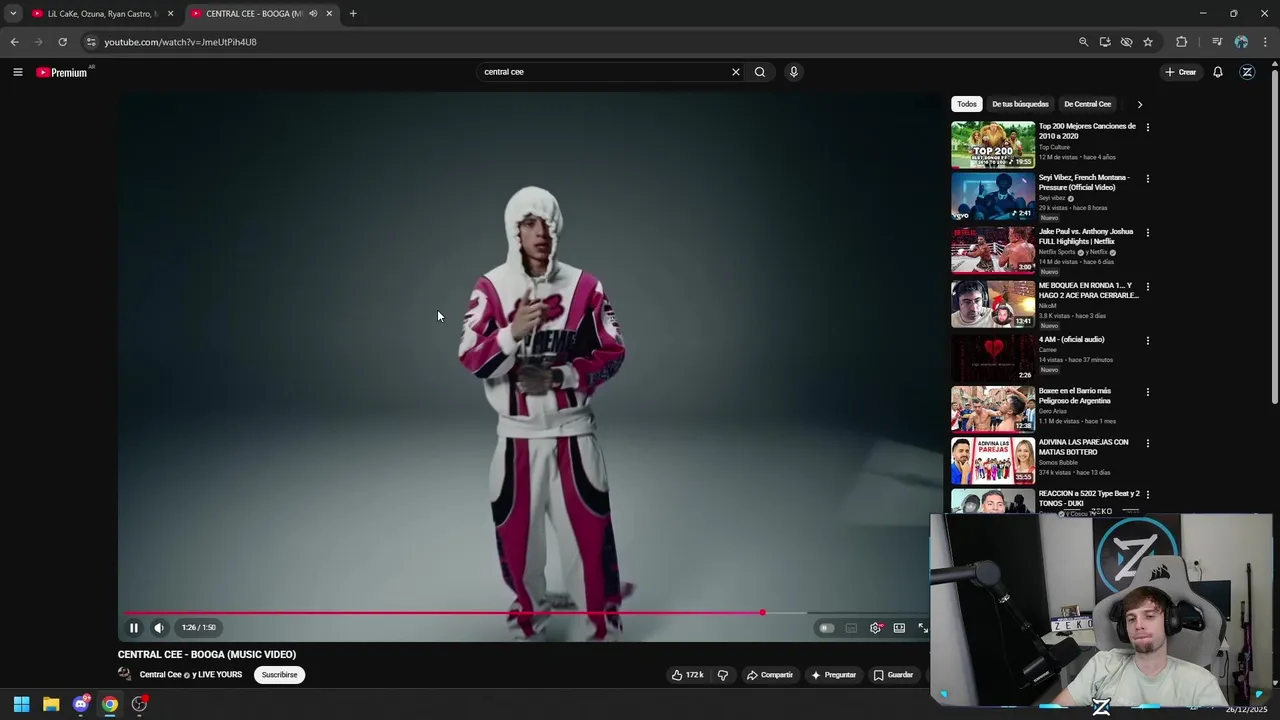
Task: View site information icon in address bar
Action: tap(91, 42)
